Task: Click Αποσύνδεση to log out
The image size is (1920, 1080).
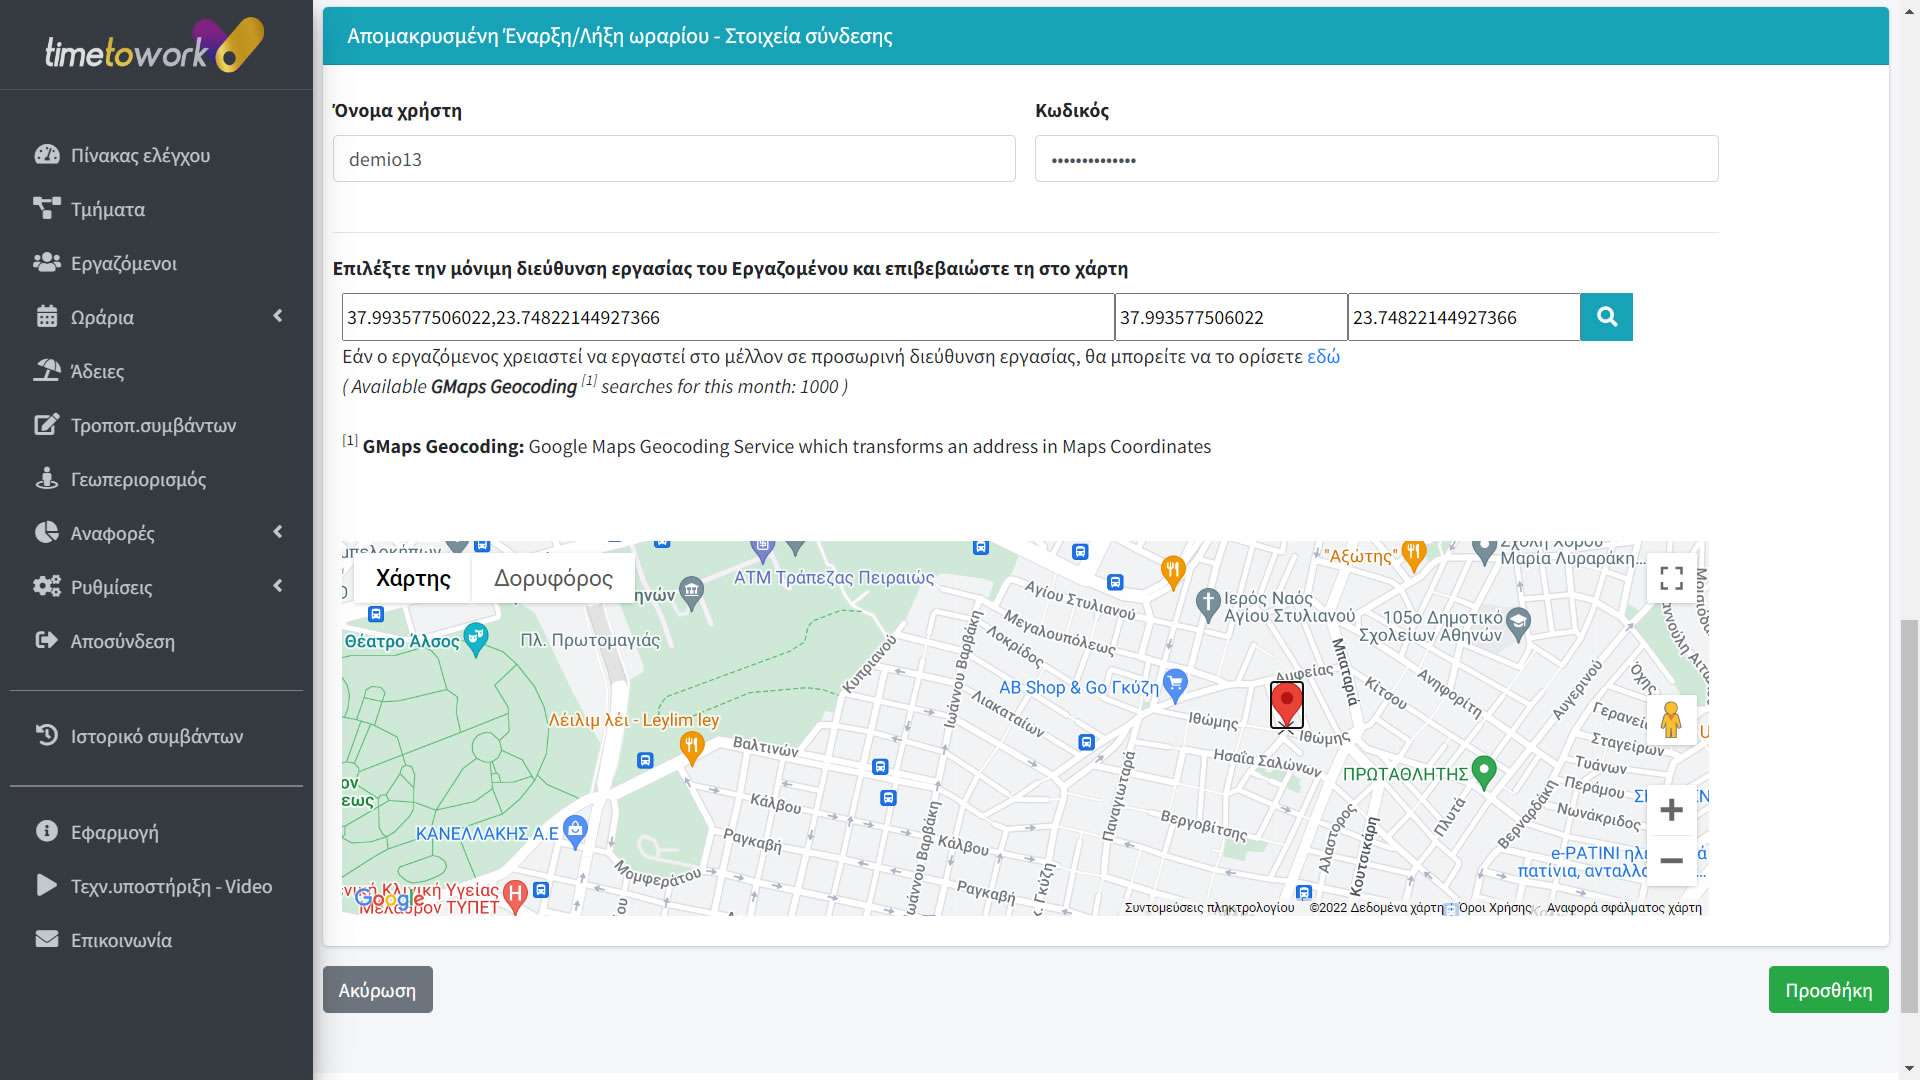Action: coord(122,641)
